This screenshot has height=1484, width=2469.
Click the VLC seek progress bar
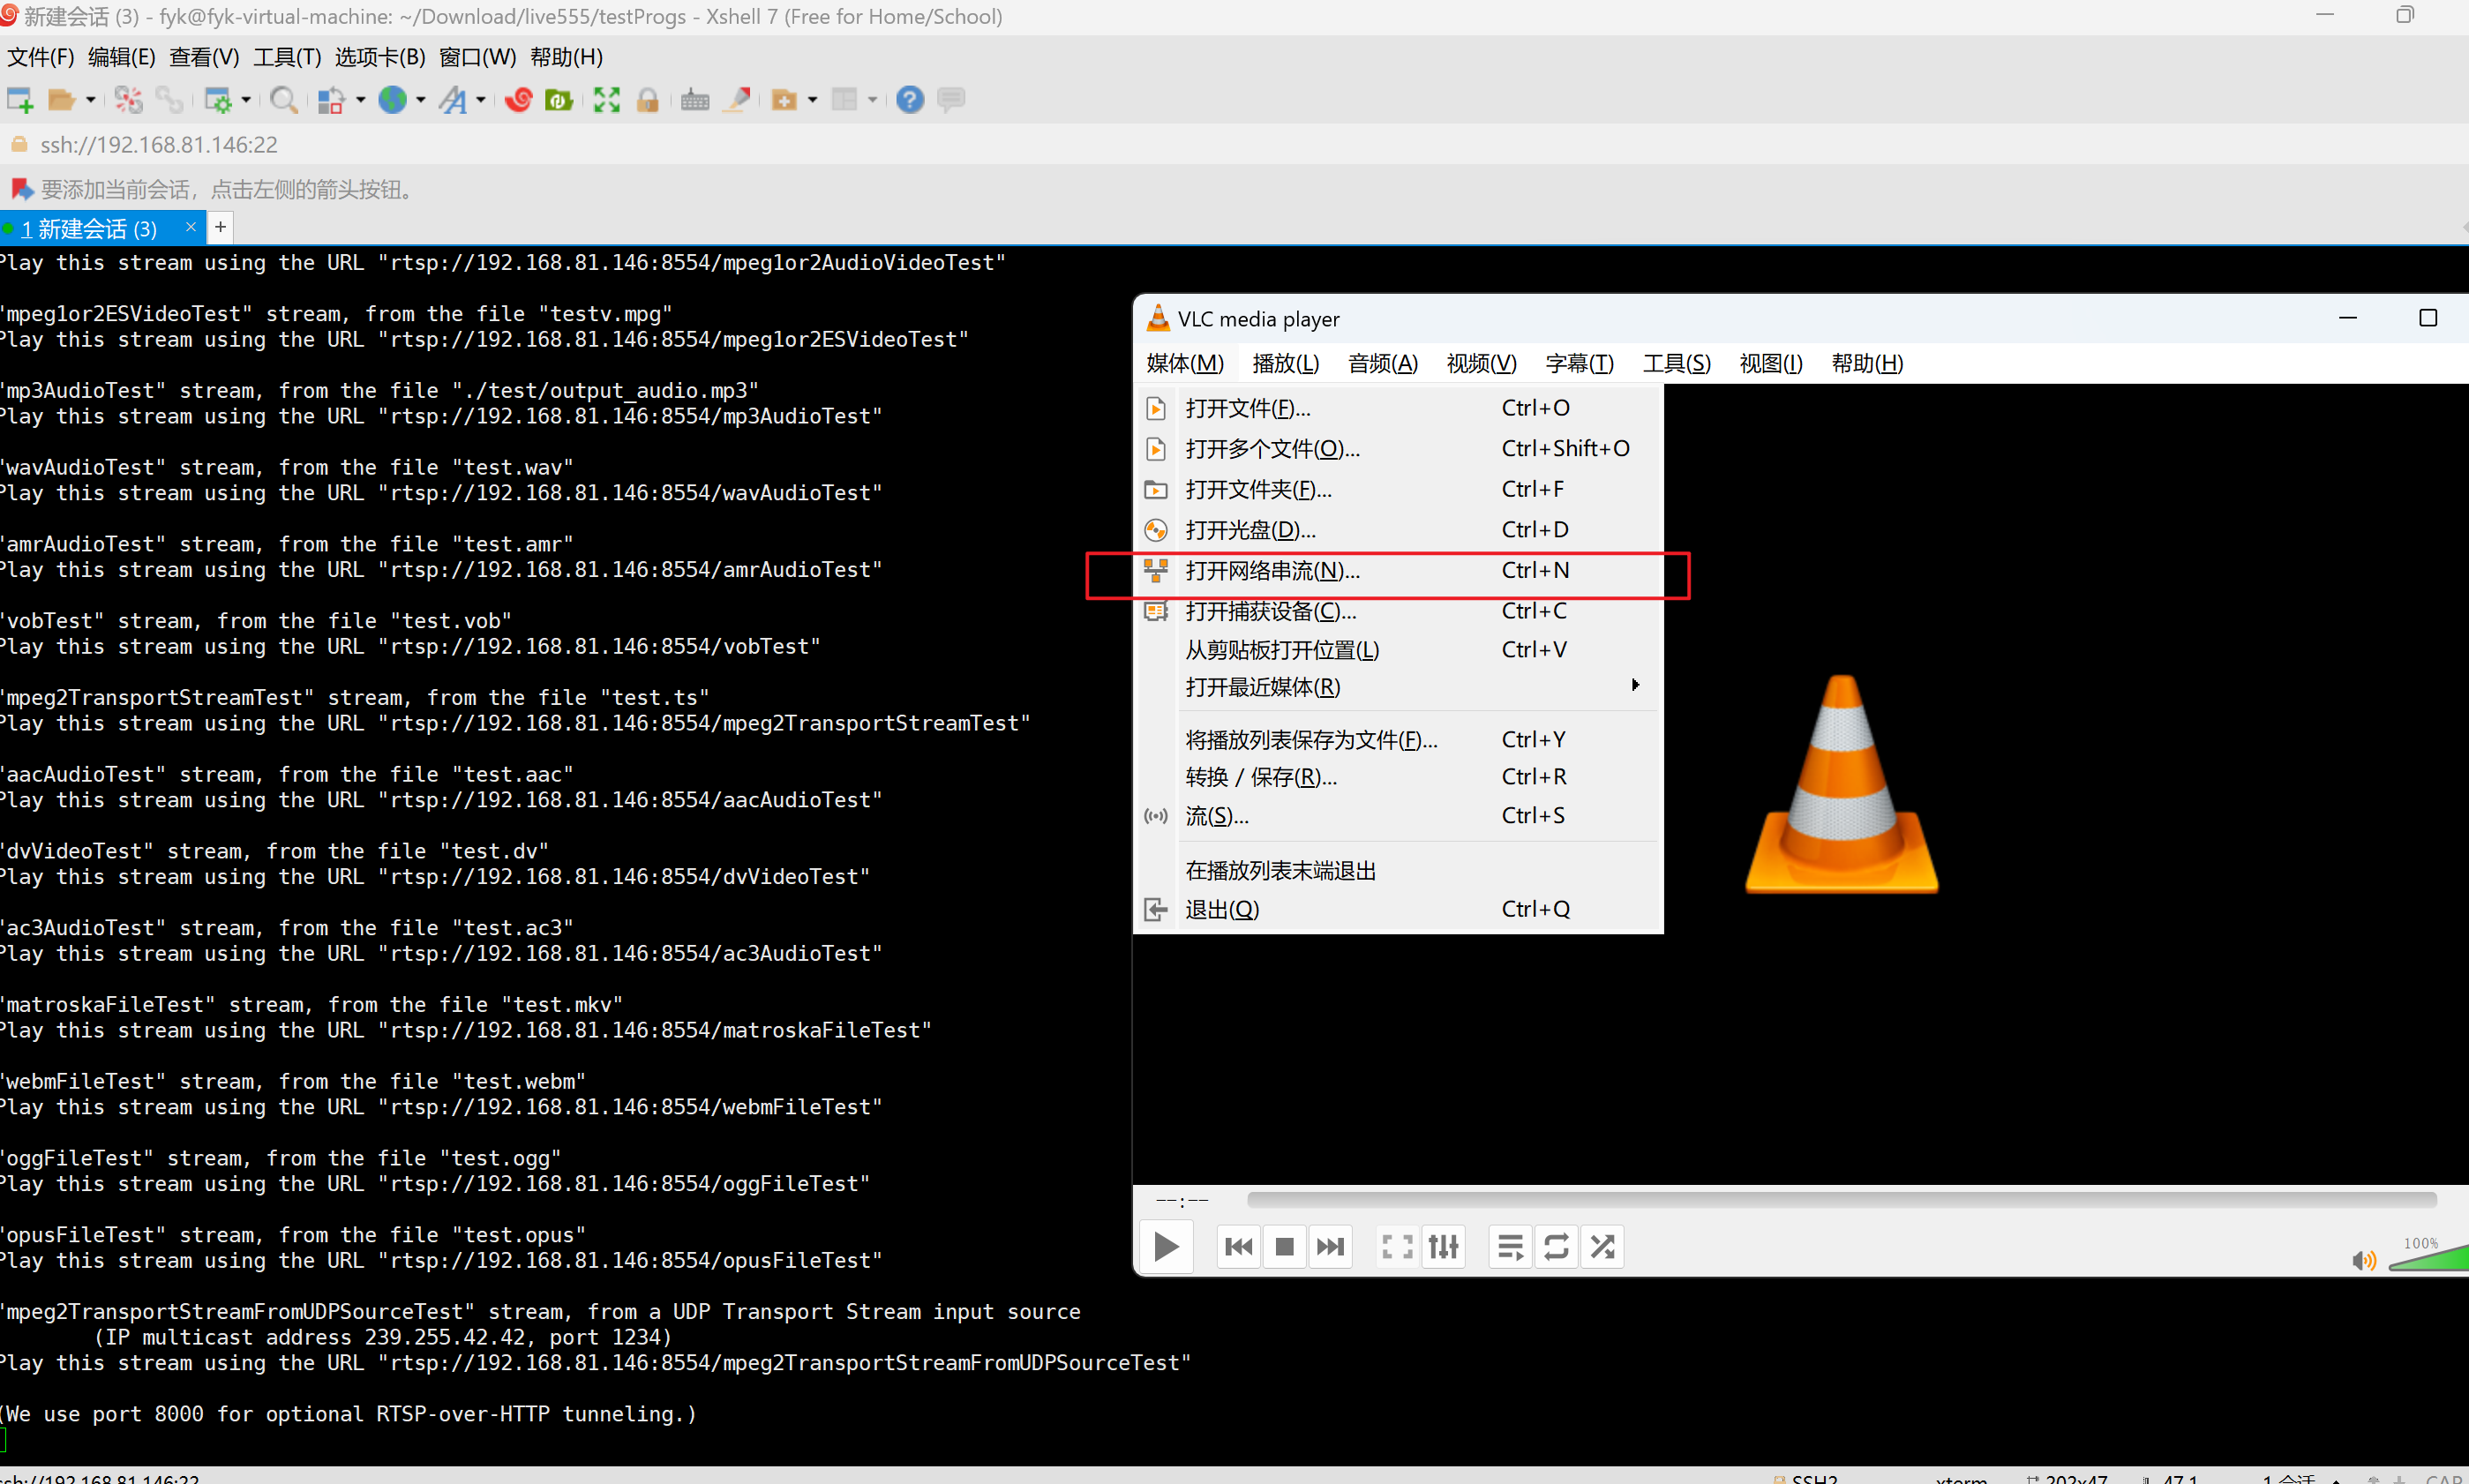pyautogui.click(x=1840, y=1198)
